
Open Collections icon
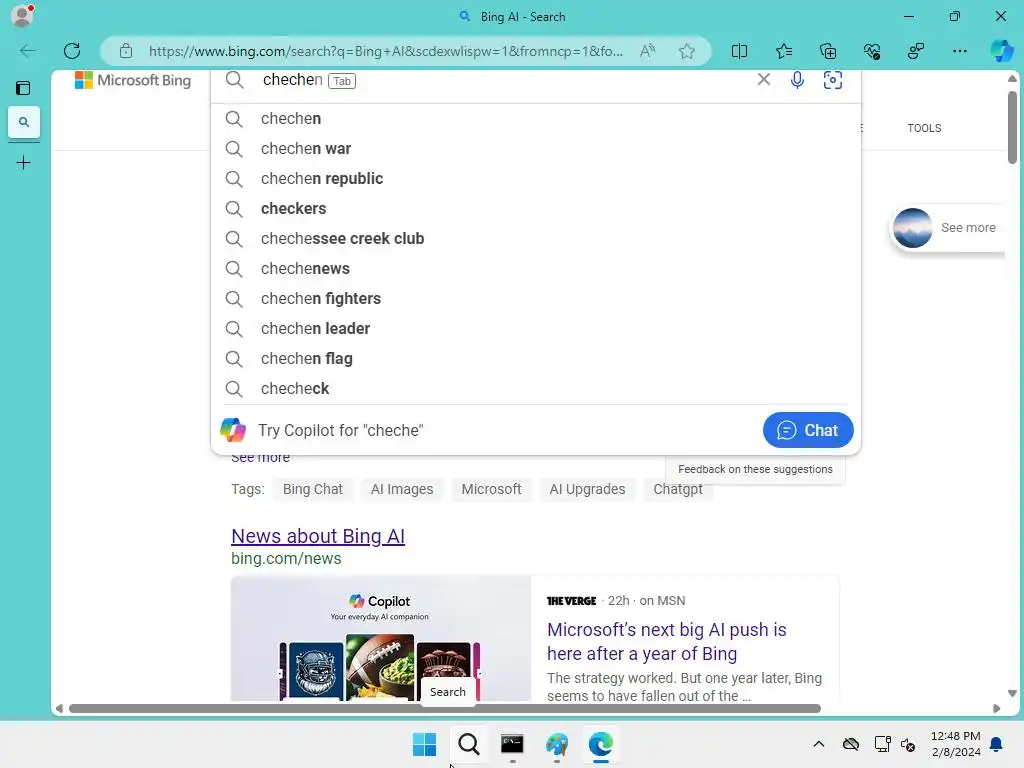(827, 51)
